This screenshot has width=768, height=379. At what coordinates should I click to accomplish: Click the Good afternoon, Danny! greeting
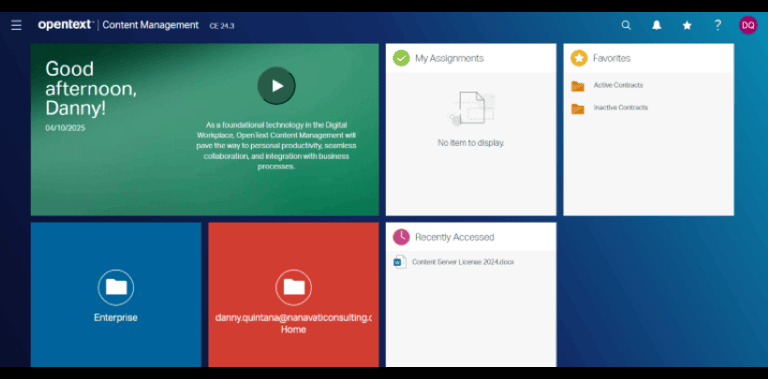point(91,89)
